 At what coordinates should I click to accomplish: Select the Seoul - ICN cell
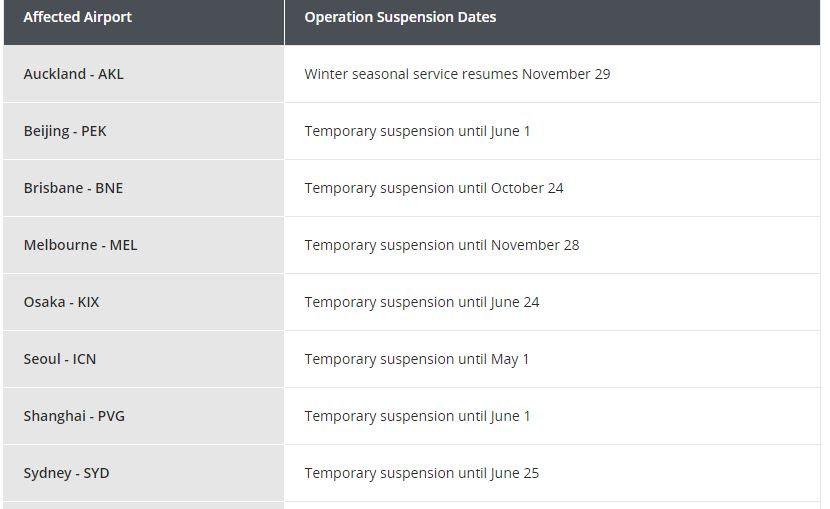pos(143,359)
